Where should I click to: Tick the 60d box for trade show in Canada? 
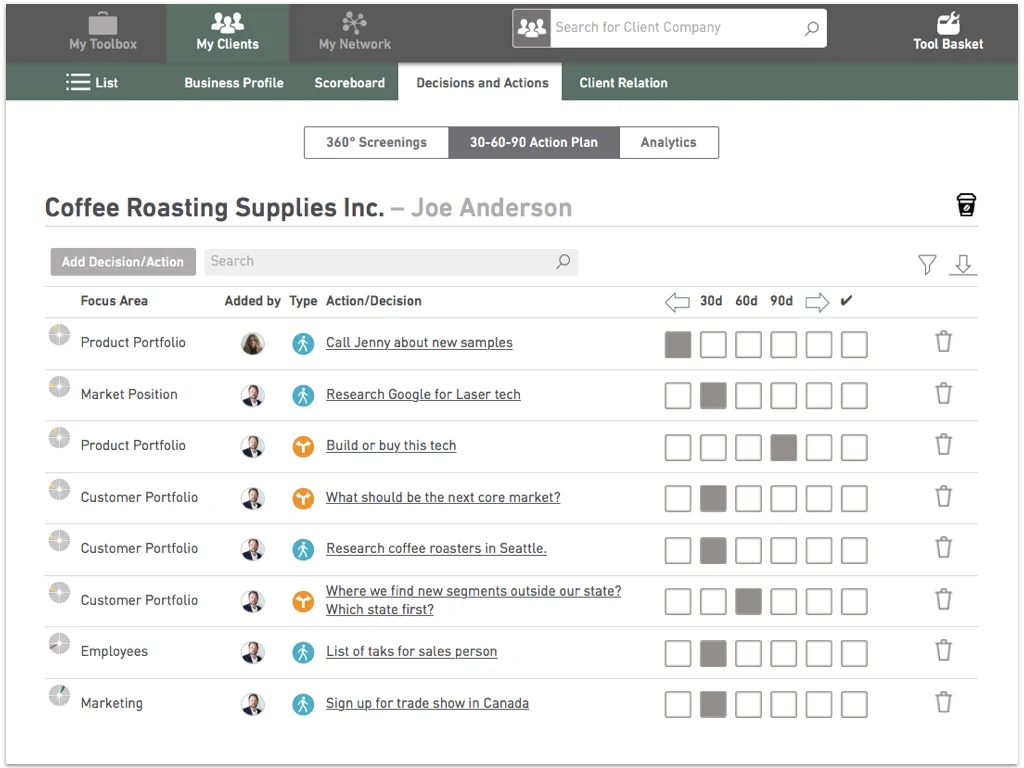click(748, 705)
